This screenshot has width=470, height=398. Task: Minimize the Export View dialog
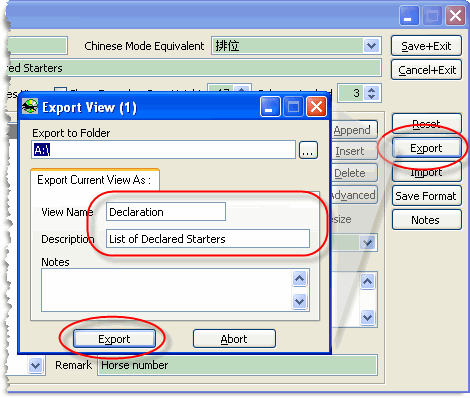coord(270,107)
